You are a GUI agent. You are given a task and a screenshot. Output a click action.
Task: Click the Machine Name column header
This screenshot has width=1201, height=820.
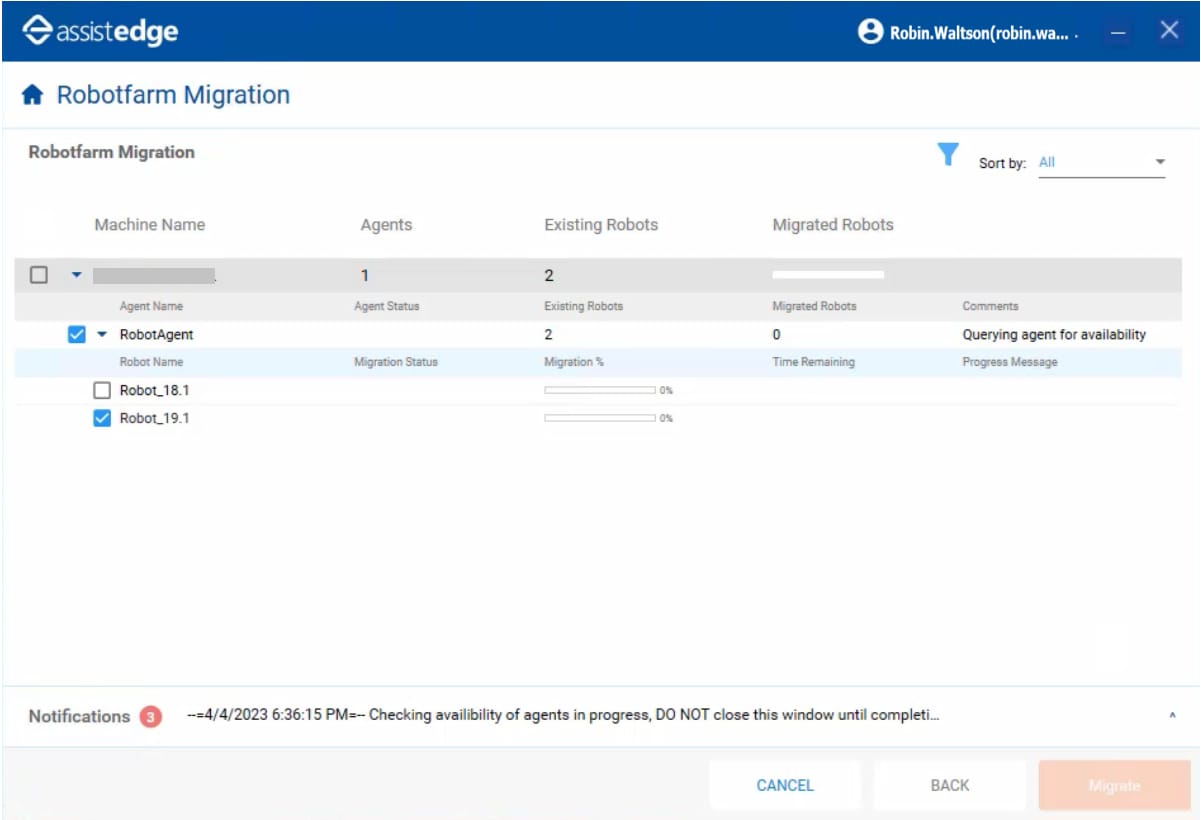[x=149, y=225]
